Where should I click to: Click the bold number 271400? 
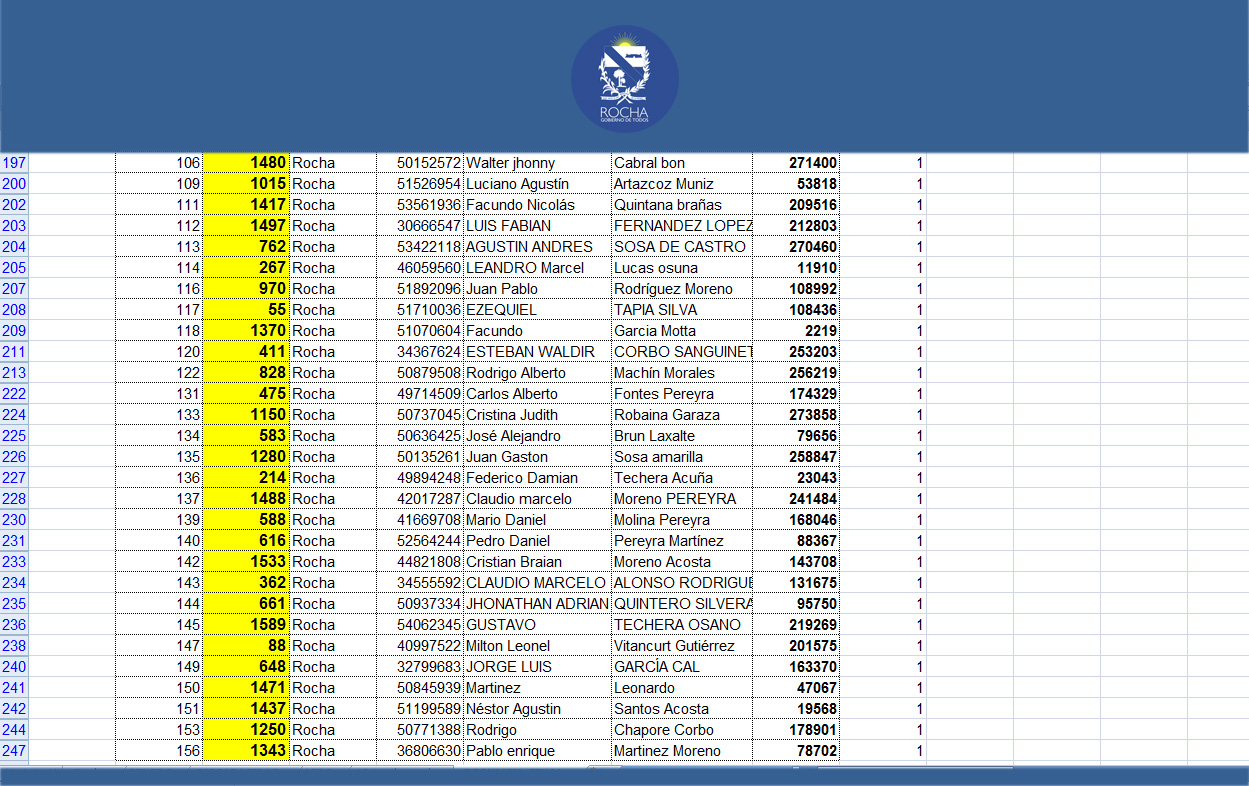coord(796,163)
